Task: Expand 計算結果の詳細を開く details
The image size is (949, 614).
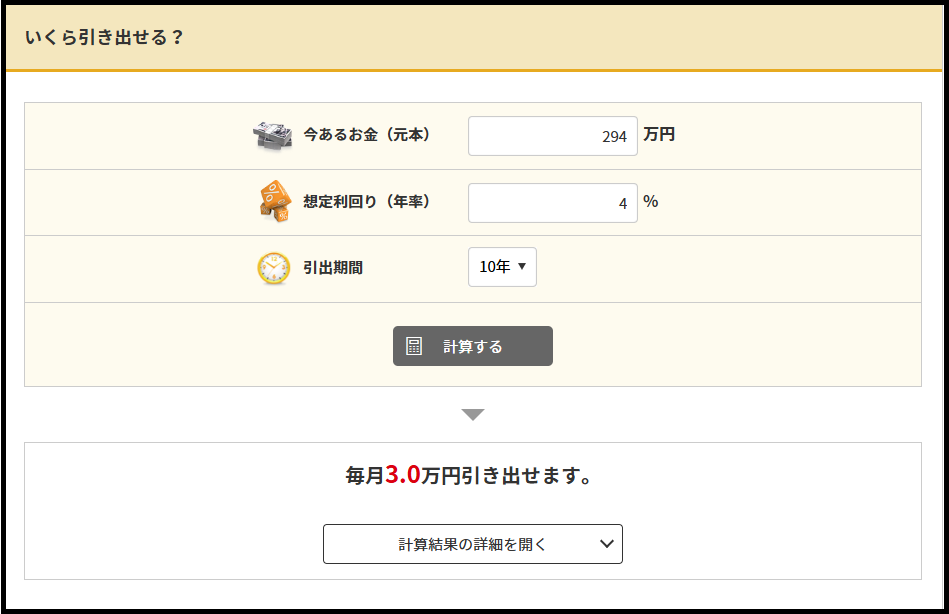Action: pyautogui.click(x=472, y=544)
